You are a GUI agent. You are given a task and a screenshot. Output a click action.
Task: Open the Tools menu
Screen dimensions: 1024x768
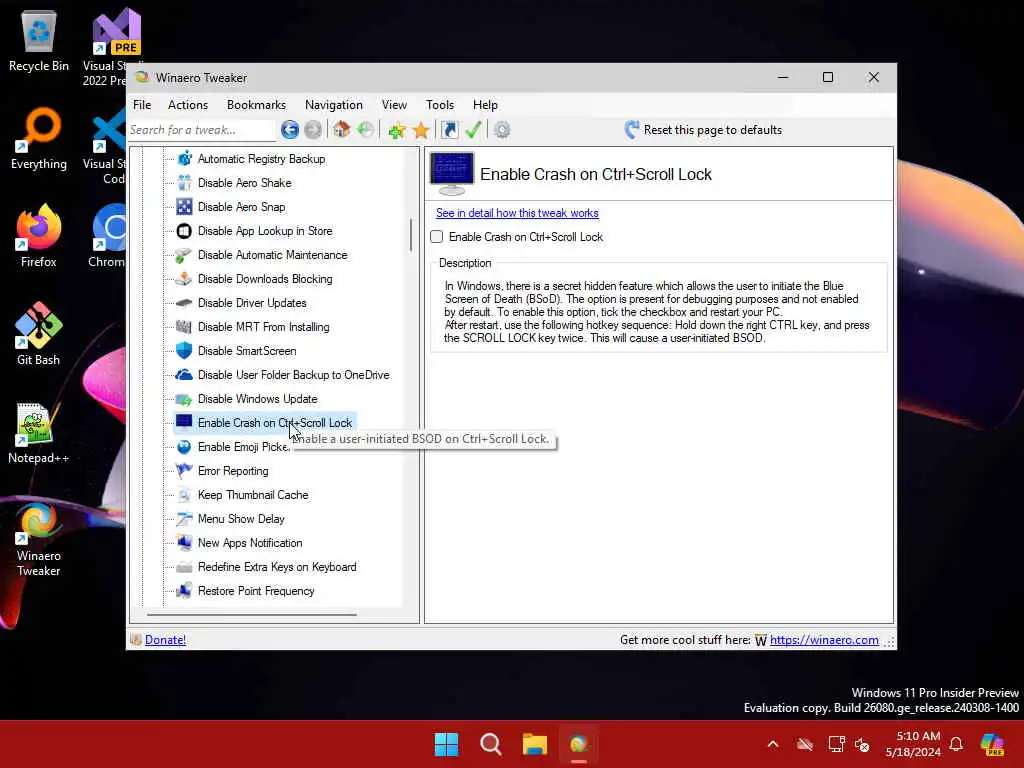440,104
